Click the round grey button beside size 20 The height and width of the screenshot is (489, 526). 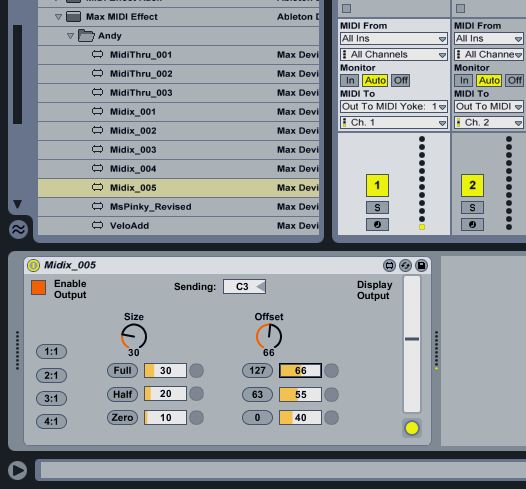tap(197, 394)
